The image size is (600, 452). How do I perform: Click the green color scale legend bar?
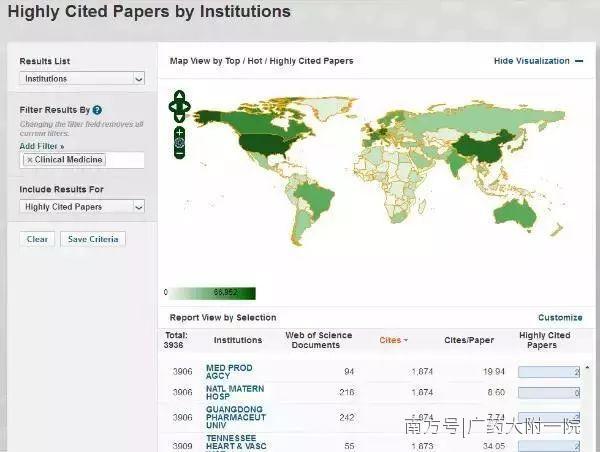coord(210,293)
